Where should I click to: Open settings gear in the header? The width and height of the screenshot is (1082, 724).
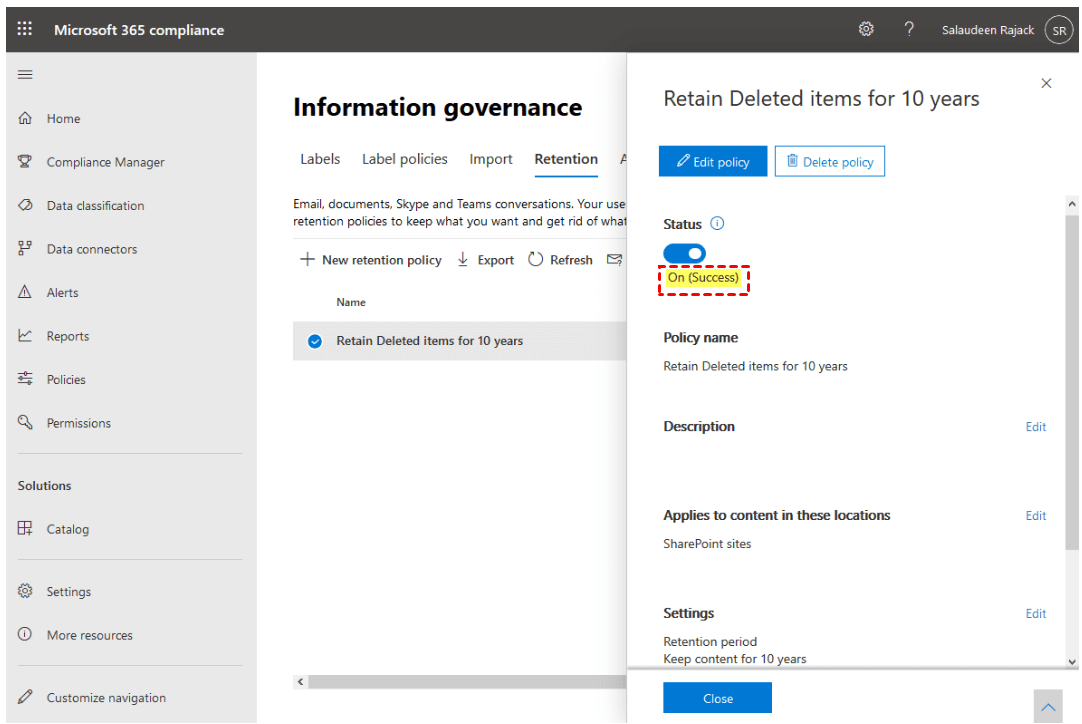tap(866, 30)
